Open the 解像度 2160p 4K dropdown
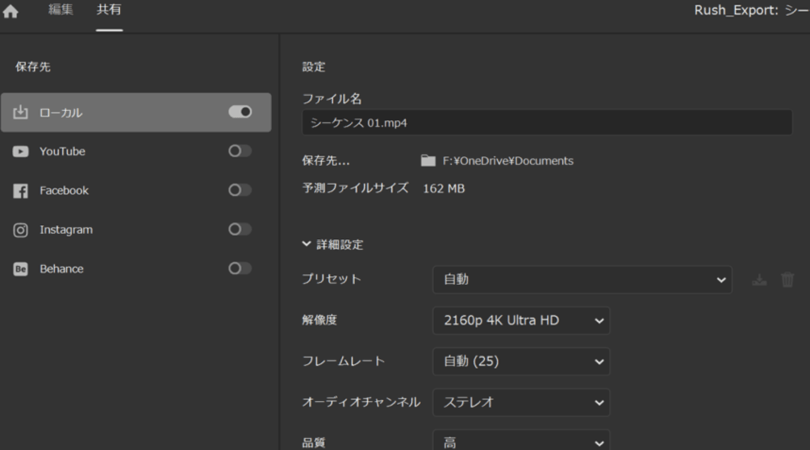The image size is (810, 450). (x=520, y=321)
